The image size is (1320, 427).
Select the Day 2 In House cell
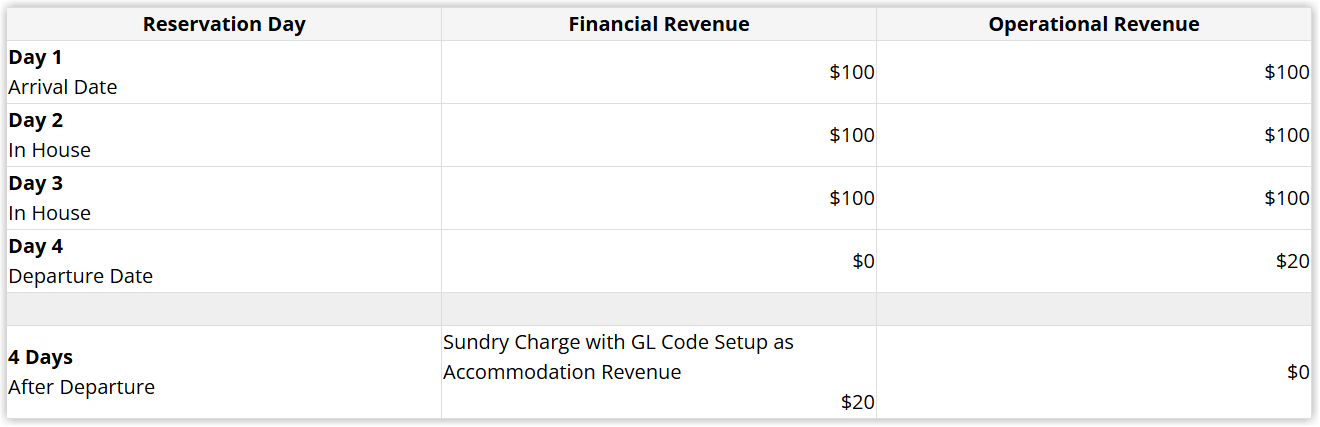[x=224, y=135]
